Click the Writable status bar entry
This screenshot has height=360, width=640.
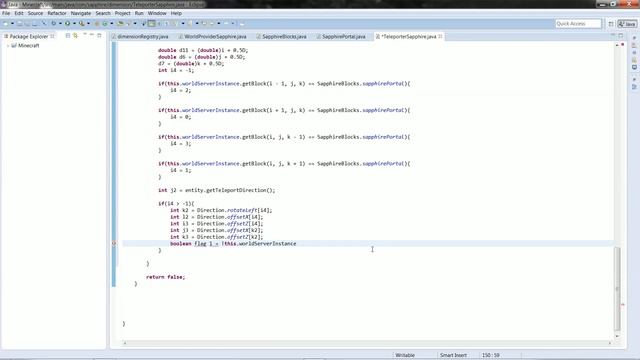point(405,355)
